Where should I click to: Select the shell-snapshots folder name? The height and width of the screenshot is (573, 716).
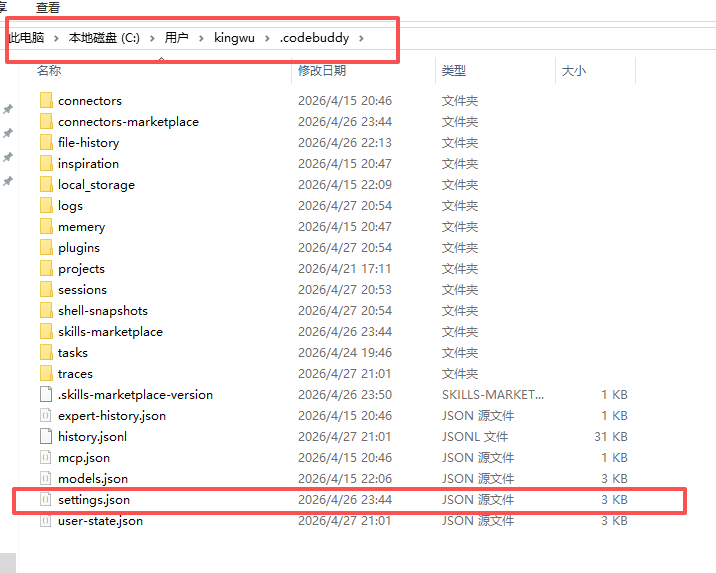coord(103,310)
